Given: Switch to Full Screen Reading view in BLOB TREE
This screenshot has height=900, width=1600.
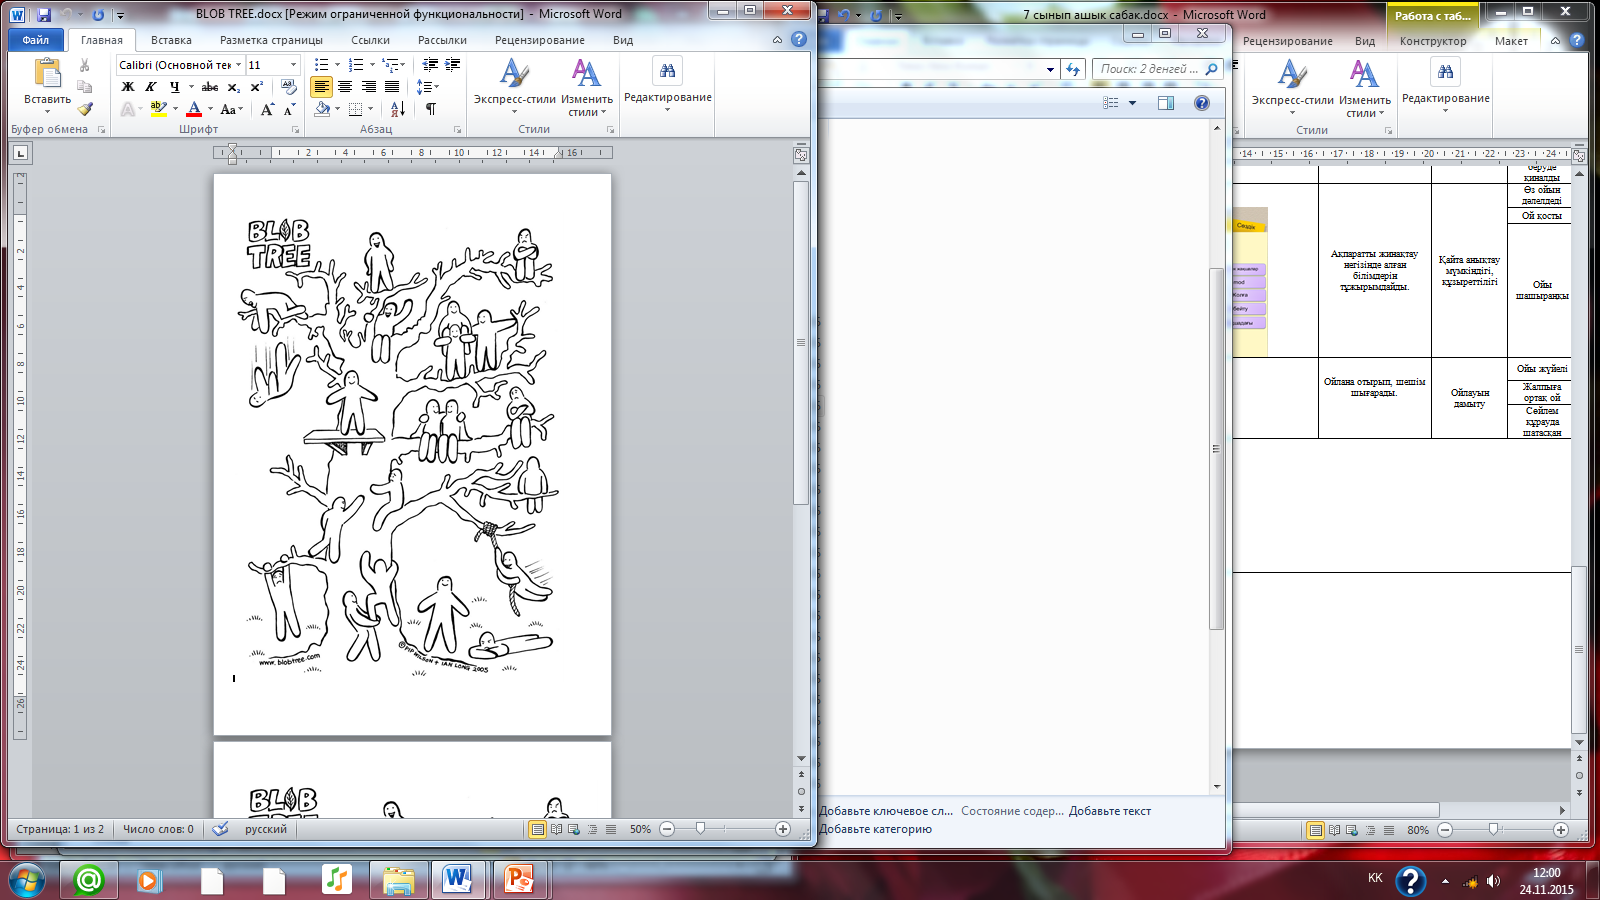Looking at the screenshot, I should coord(556,829).
